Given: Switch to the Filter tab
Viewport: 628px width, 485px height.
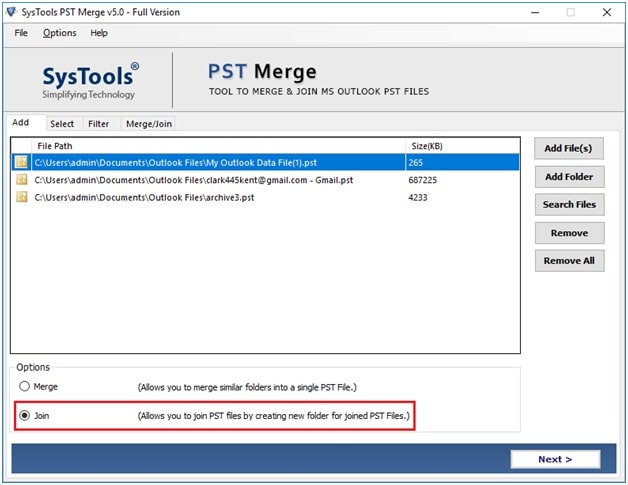Looking at the screenshot, I should [x=99, y=124].
